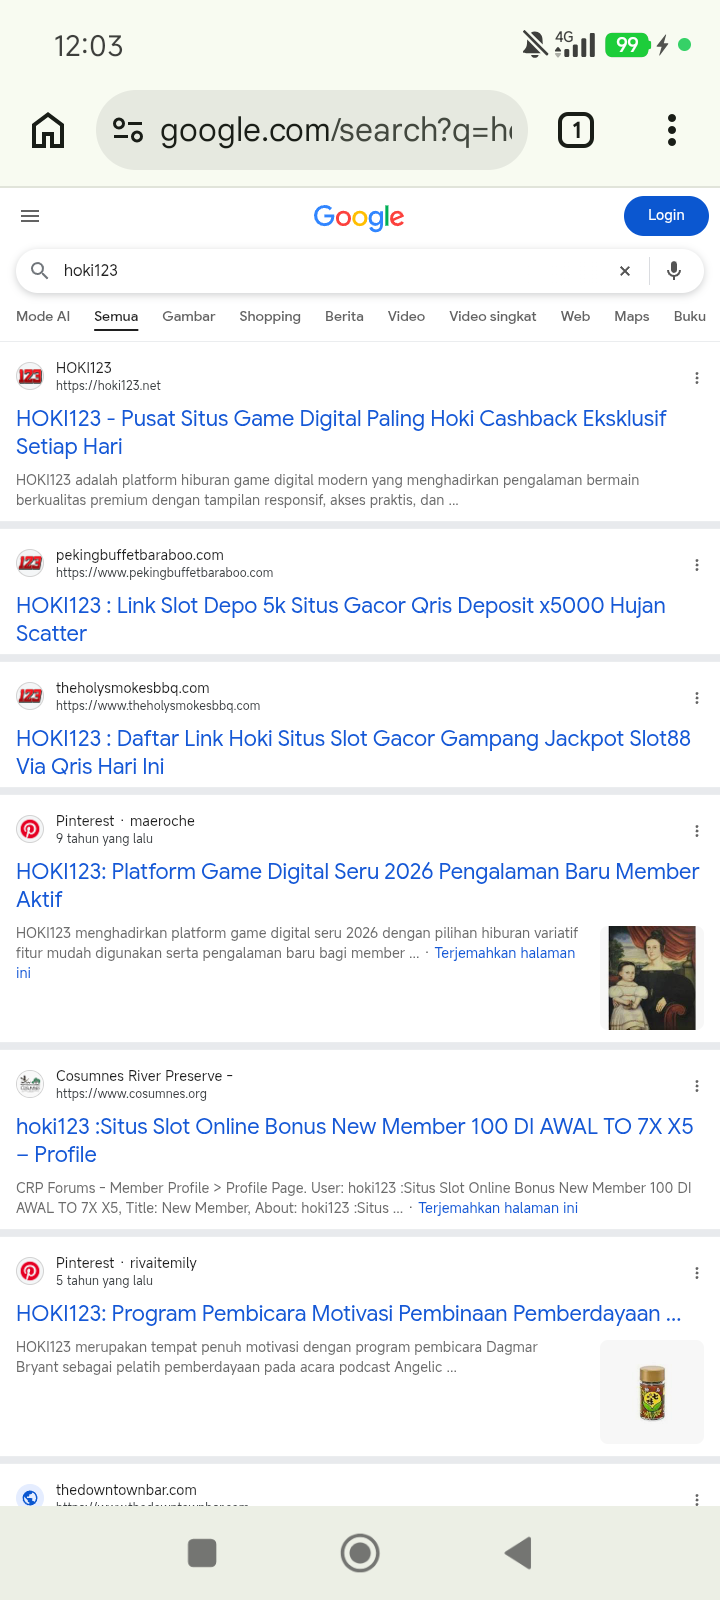Switch to Buku tab
720x1600 pixels.
[690, 316]
